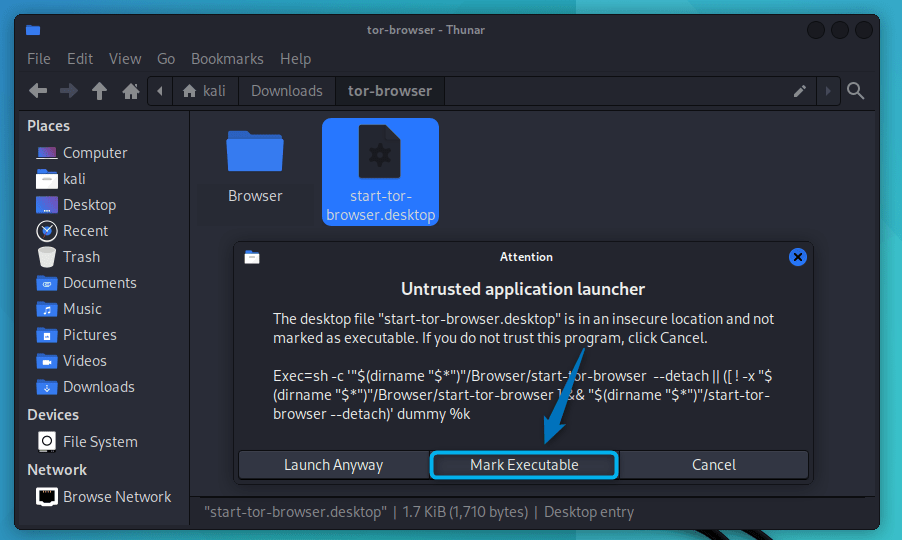
Task: Open Pictures in the sidebar
Action: tap(89, 335)
